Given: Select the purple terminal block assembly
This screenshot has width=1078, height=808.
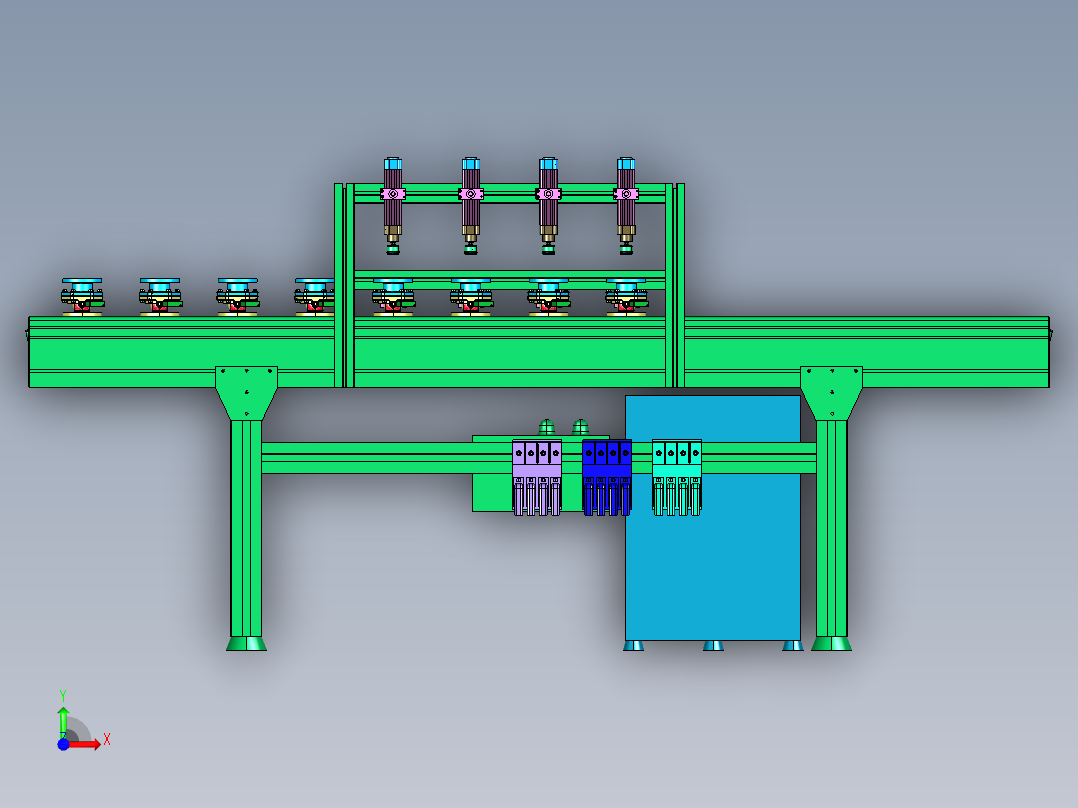Looking at the screenshot, I should (537, 478).
